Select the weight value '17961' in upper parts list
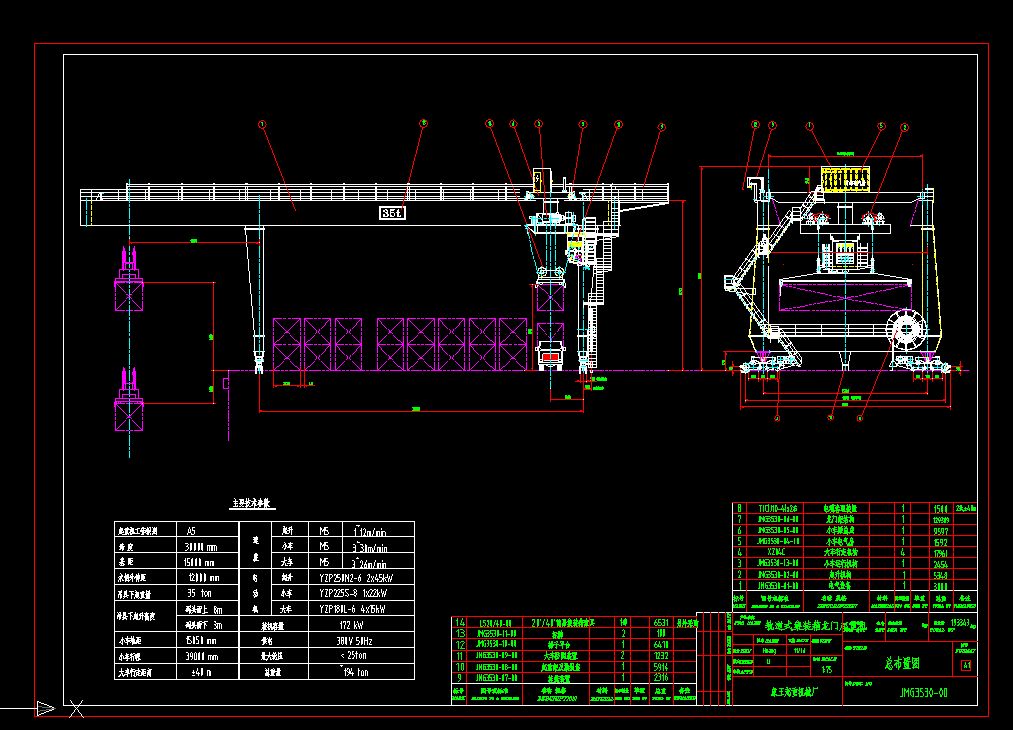 [x=941, y=553]
